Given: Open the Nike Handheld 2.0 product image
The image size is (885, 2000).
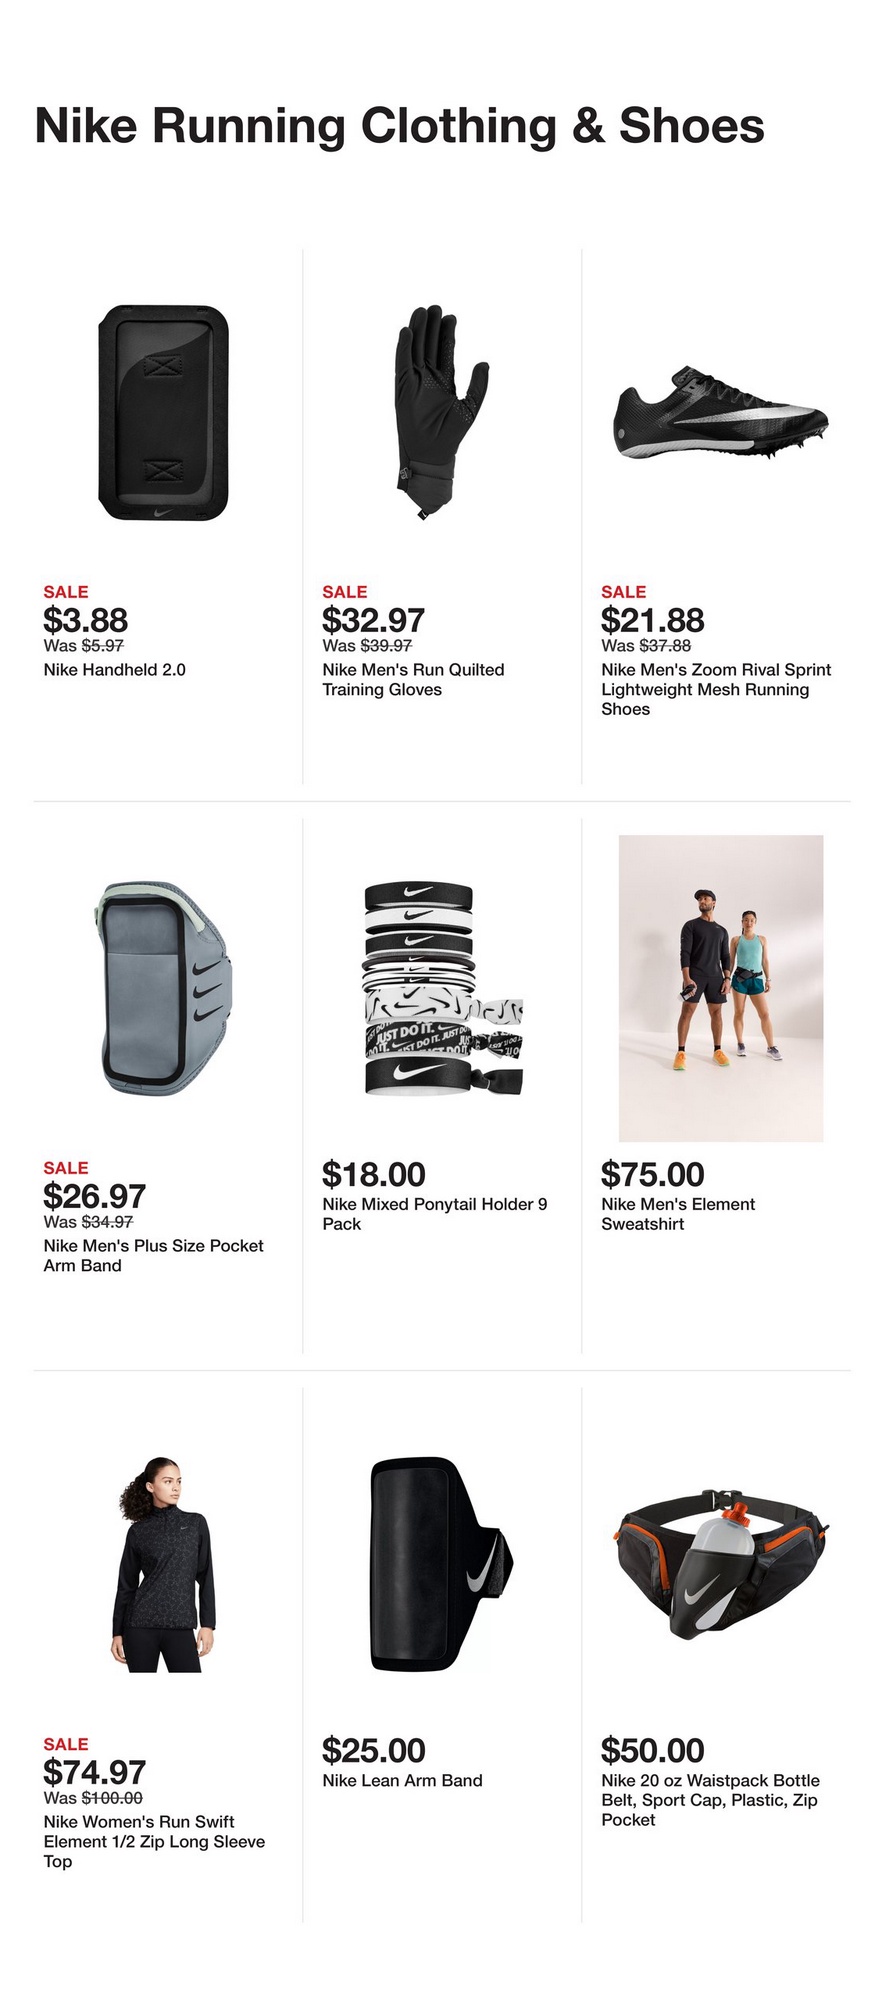Looking at the screenshot, I should (163, 413).
